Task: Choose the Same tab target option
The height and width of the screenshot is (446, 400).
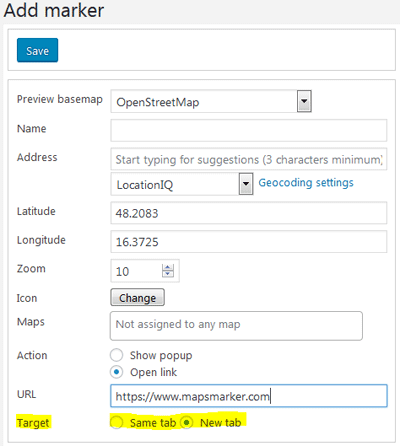Action: point(117,423)
